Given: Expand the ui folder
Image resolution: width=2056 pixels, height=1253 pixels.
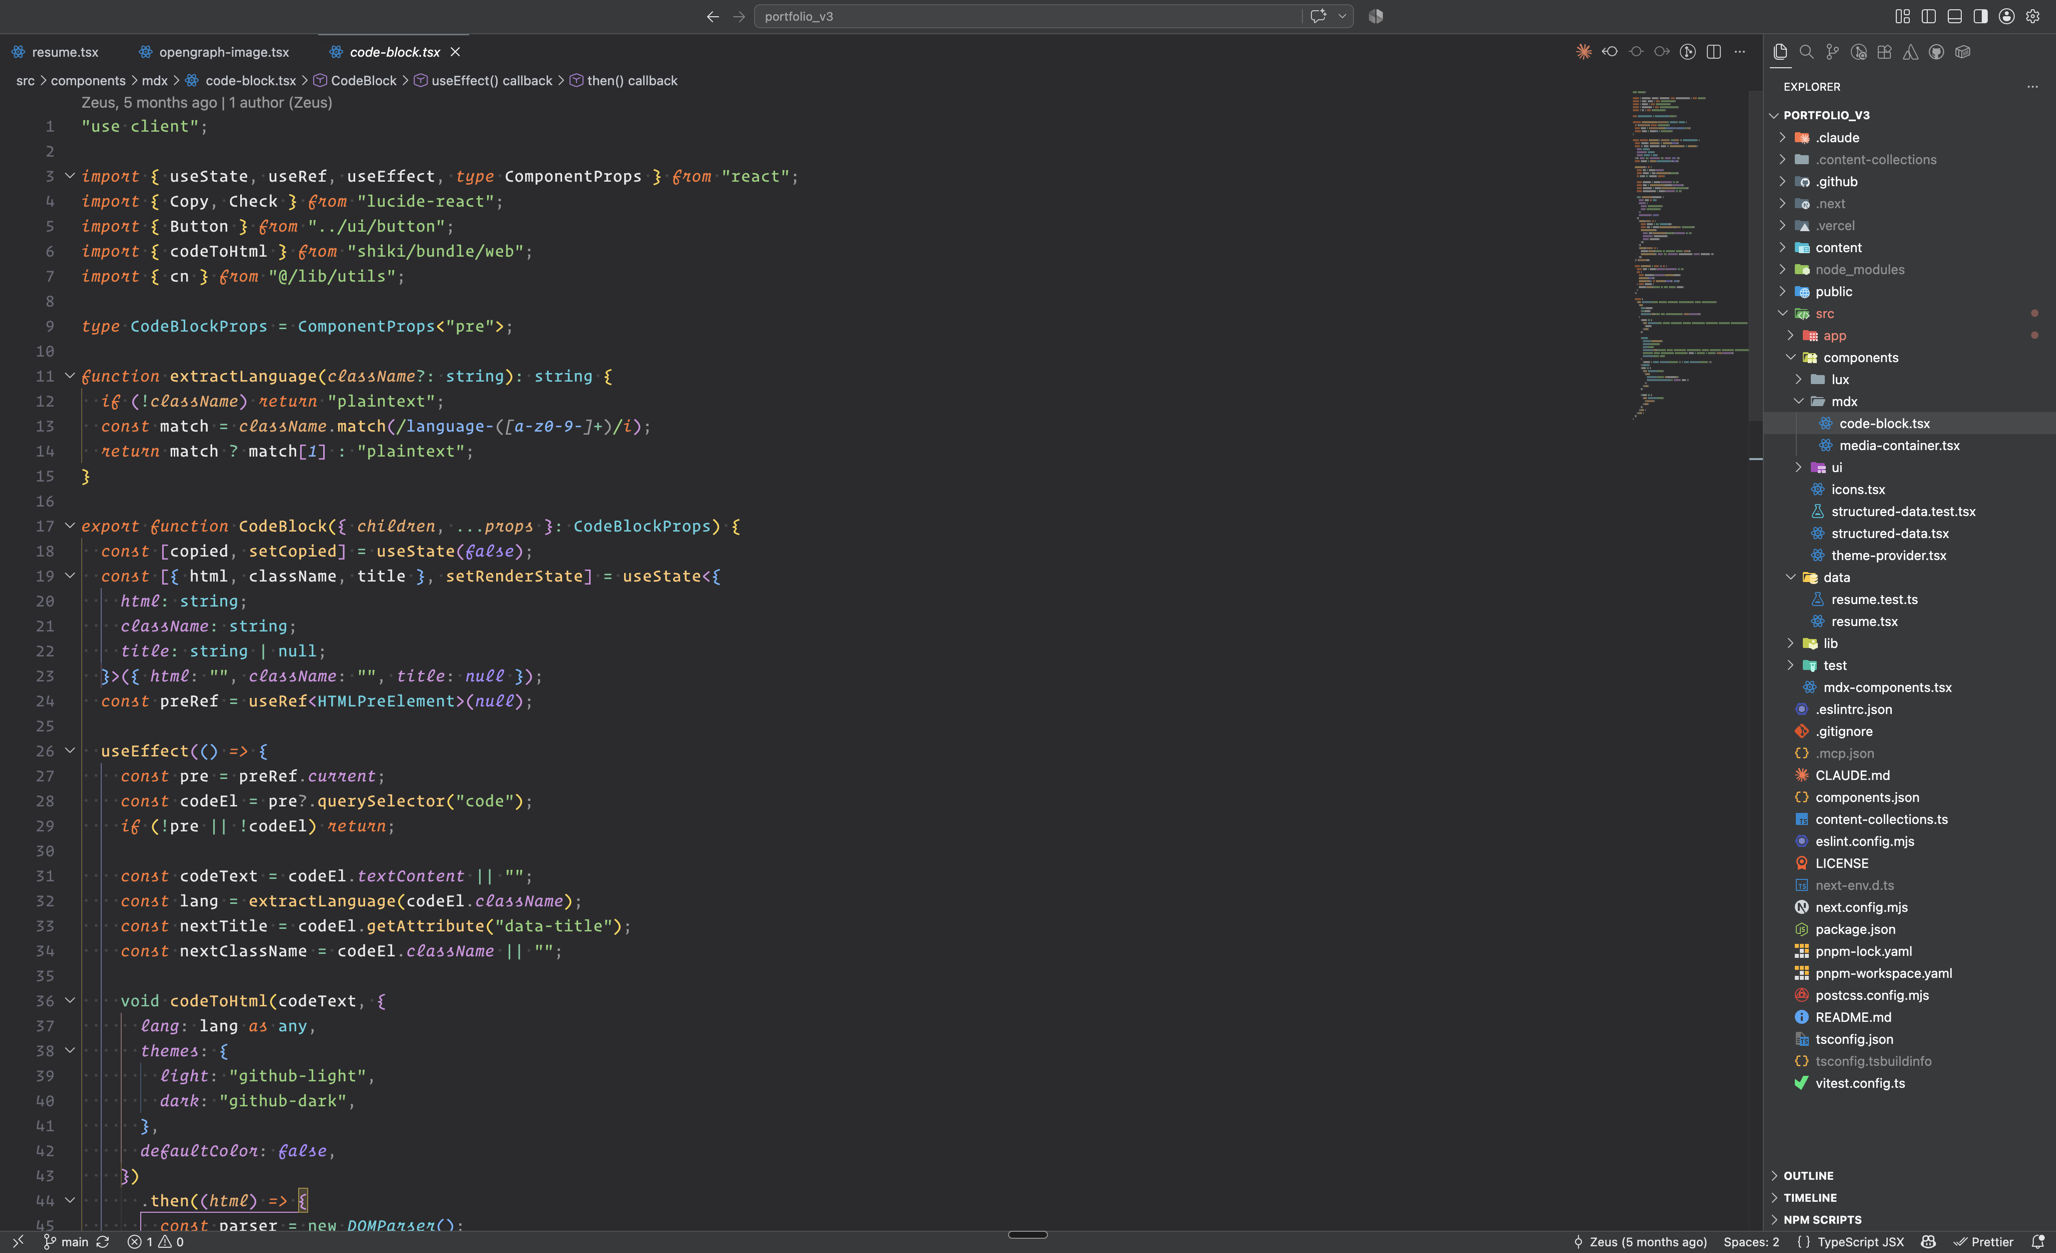Looking at the screenshot, I should (x=1798, y=468).
